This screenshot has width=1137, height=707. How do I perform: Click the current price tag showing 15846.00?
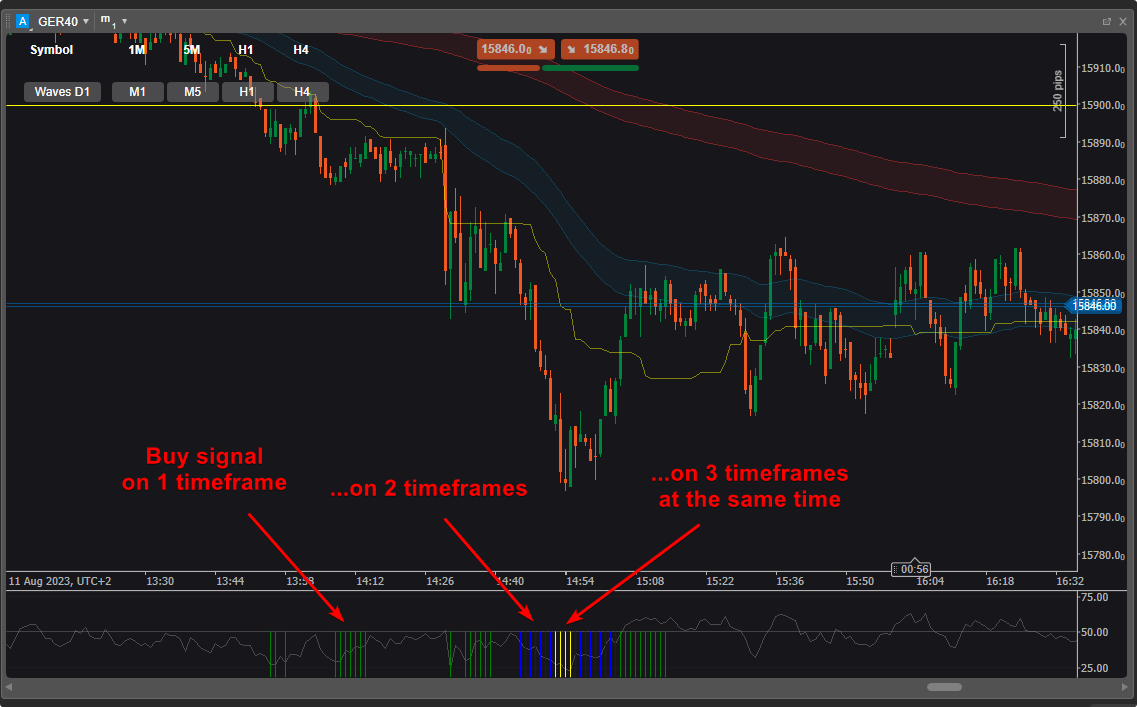pos(1095,306)
